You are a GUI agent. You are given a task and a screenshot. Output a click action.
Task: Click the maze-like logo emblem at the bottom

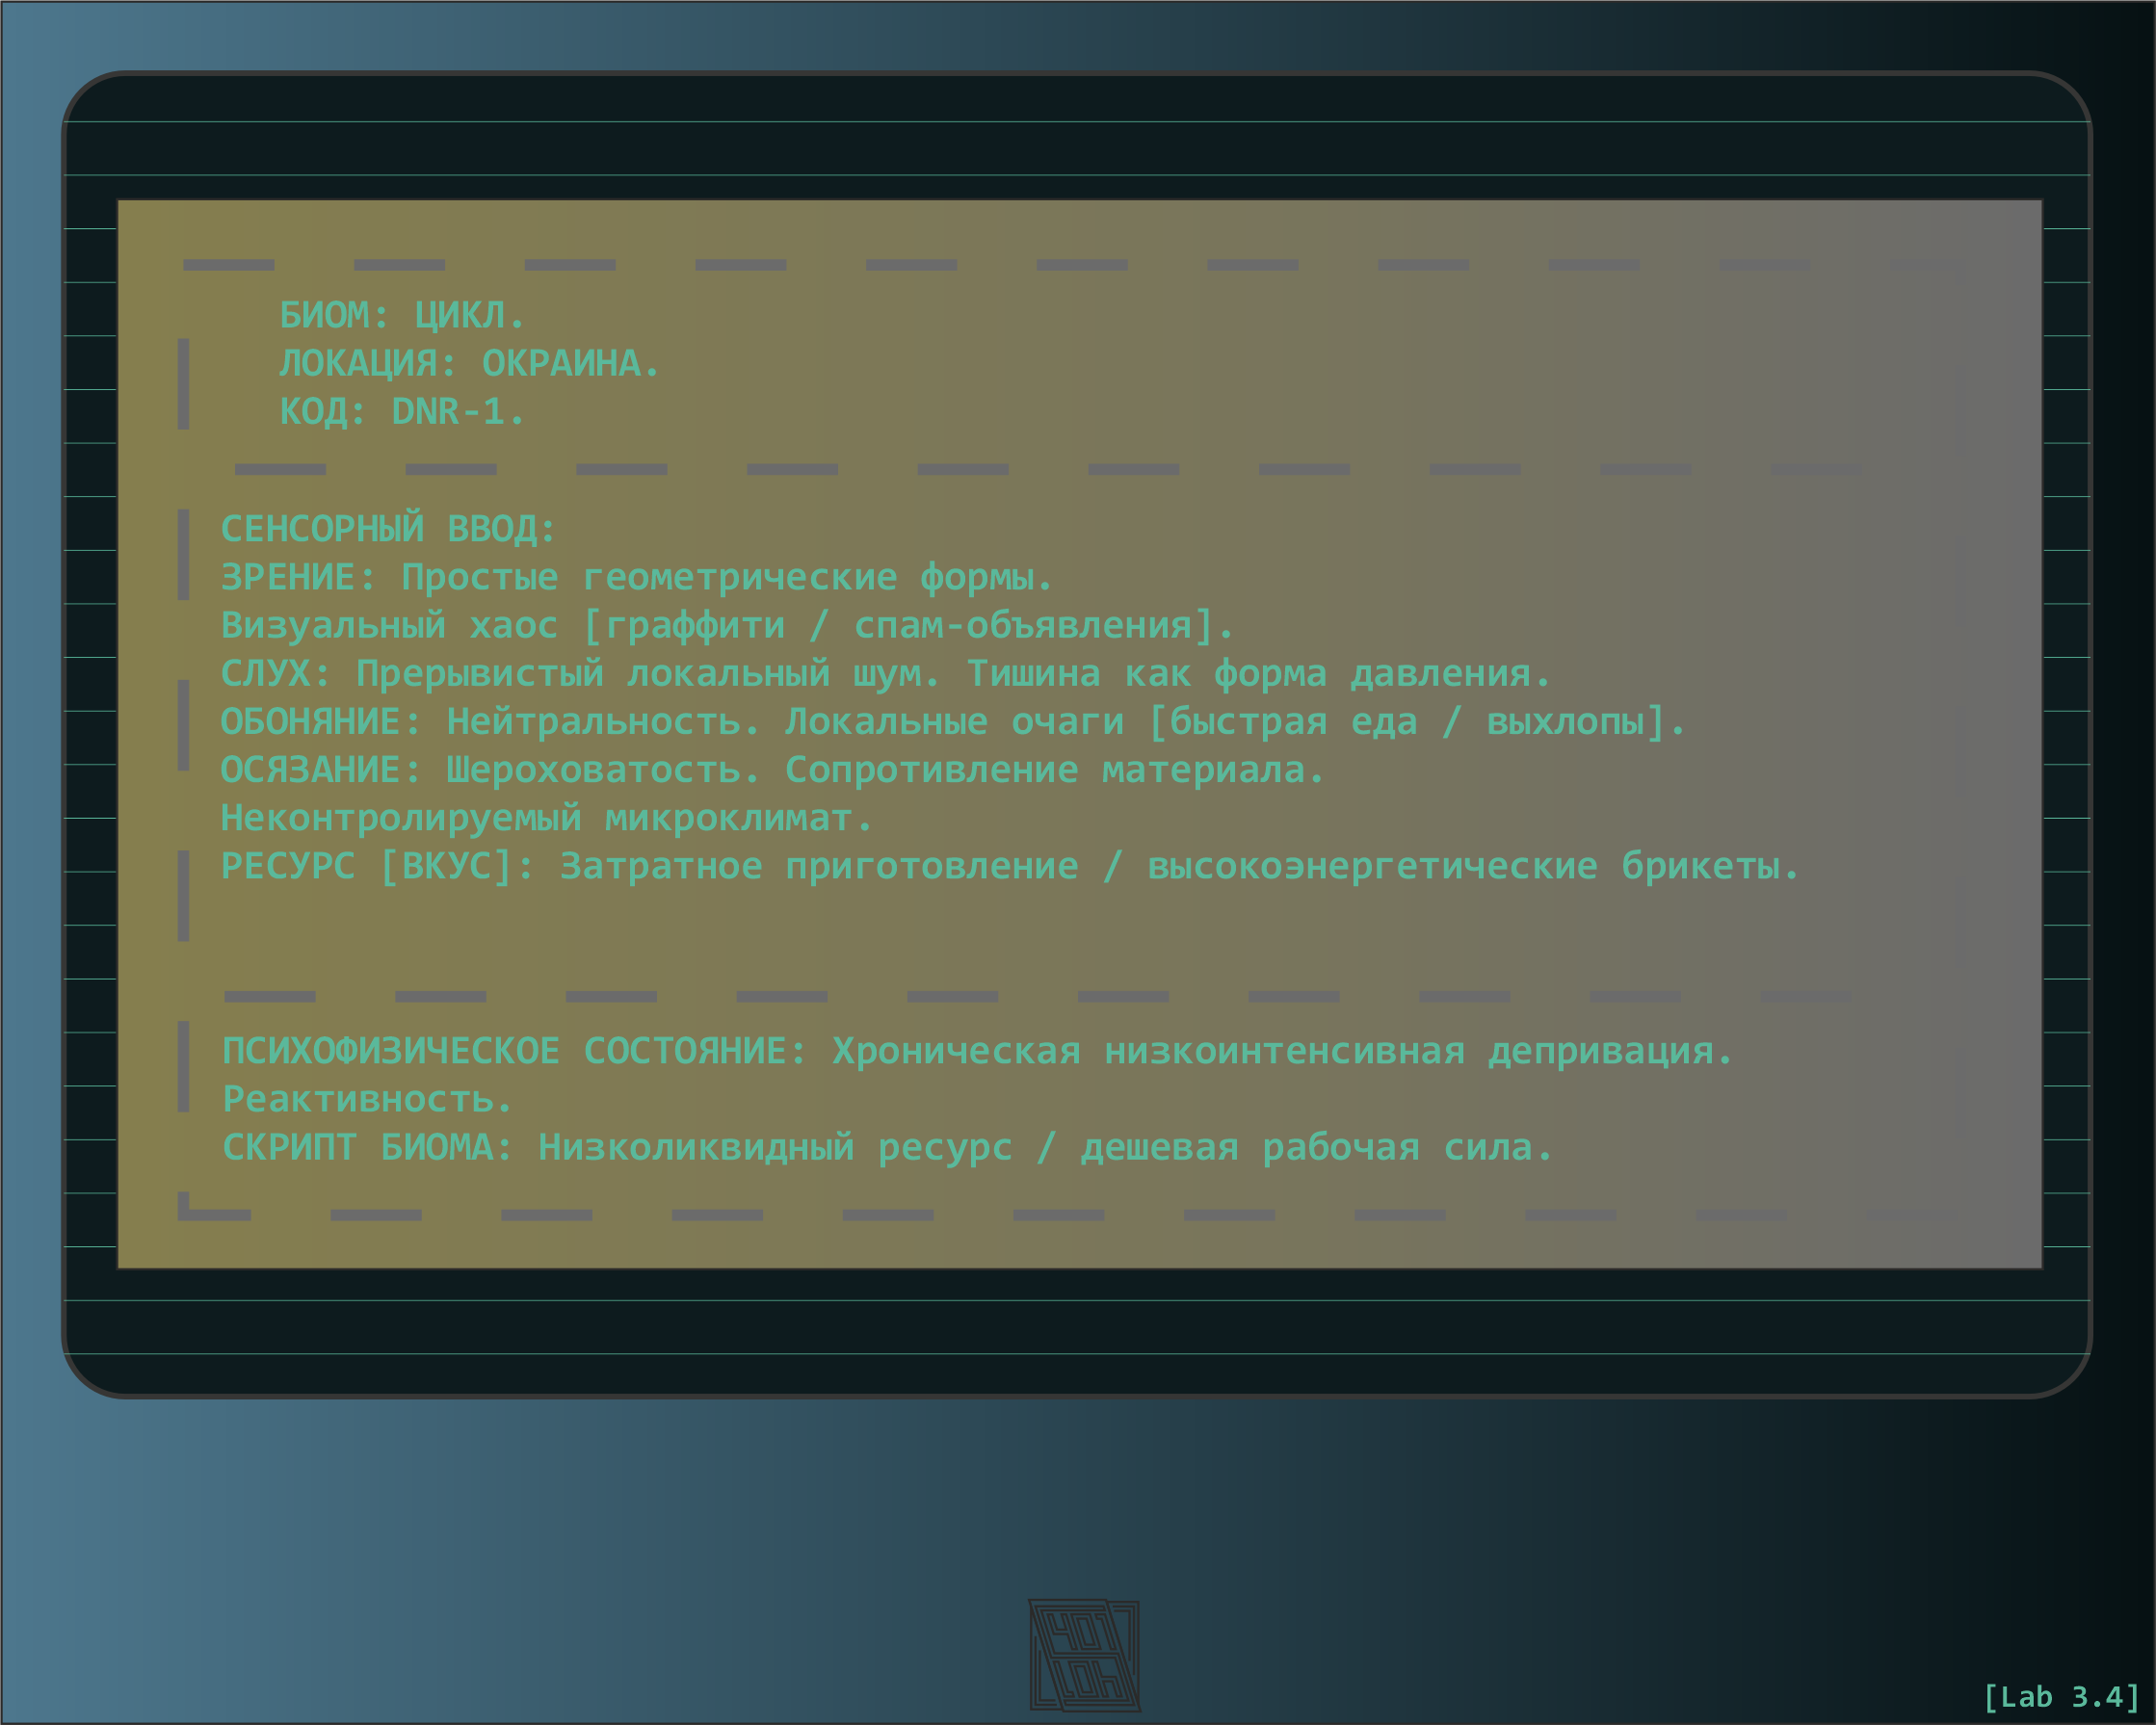click(x=1084, y=1655)
